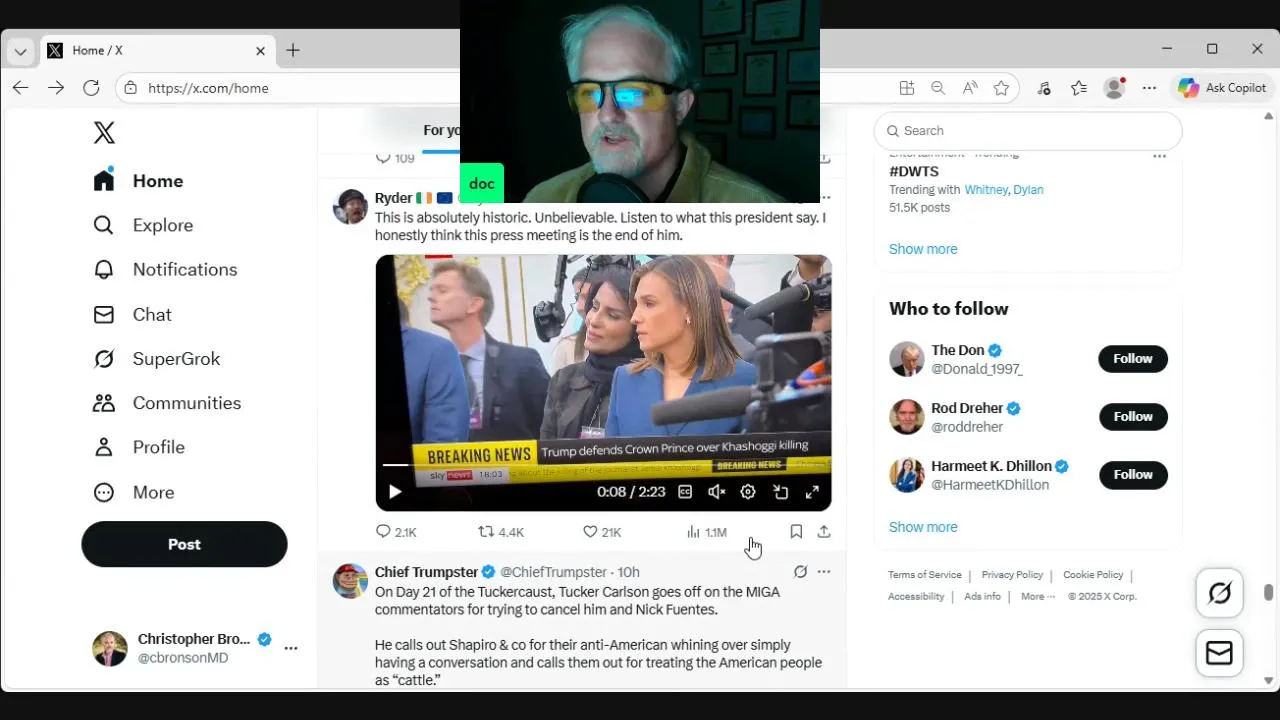Open Grok action icon on Chief Trumpster post
Viewport: 1280px width, 720px height.
click(800, 572)
